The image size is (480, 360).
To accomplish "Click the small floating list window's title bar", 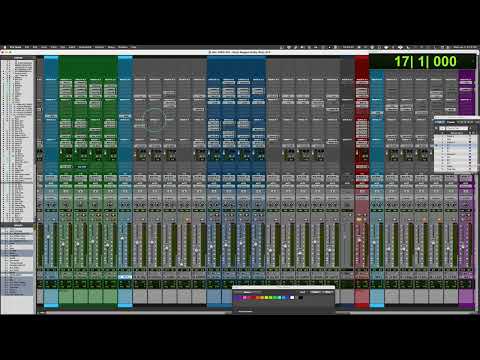I will (456, 118).
